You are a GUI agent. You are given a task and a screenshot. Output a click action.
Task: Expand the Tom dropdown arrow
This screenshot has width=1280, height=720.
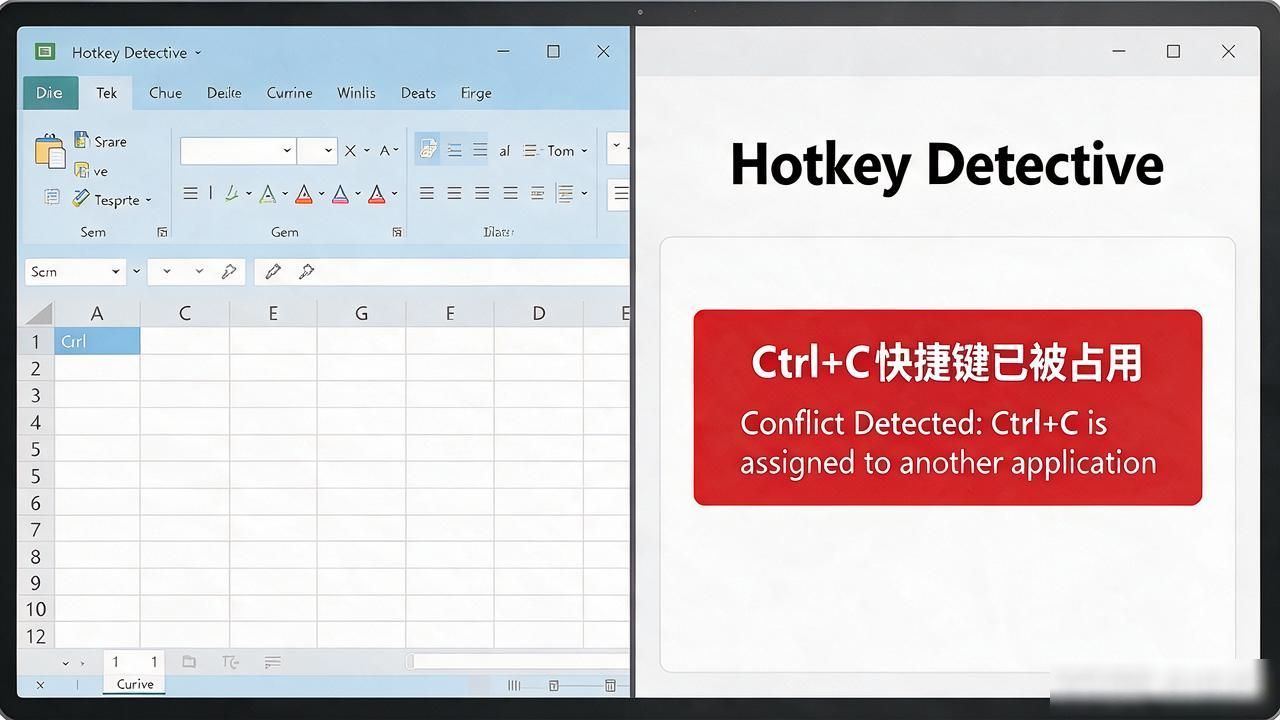coord(584,151)
